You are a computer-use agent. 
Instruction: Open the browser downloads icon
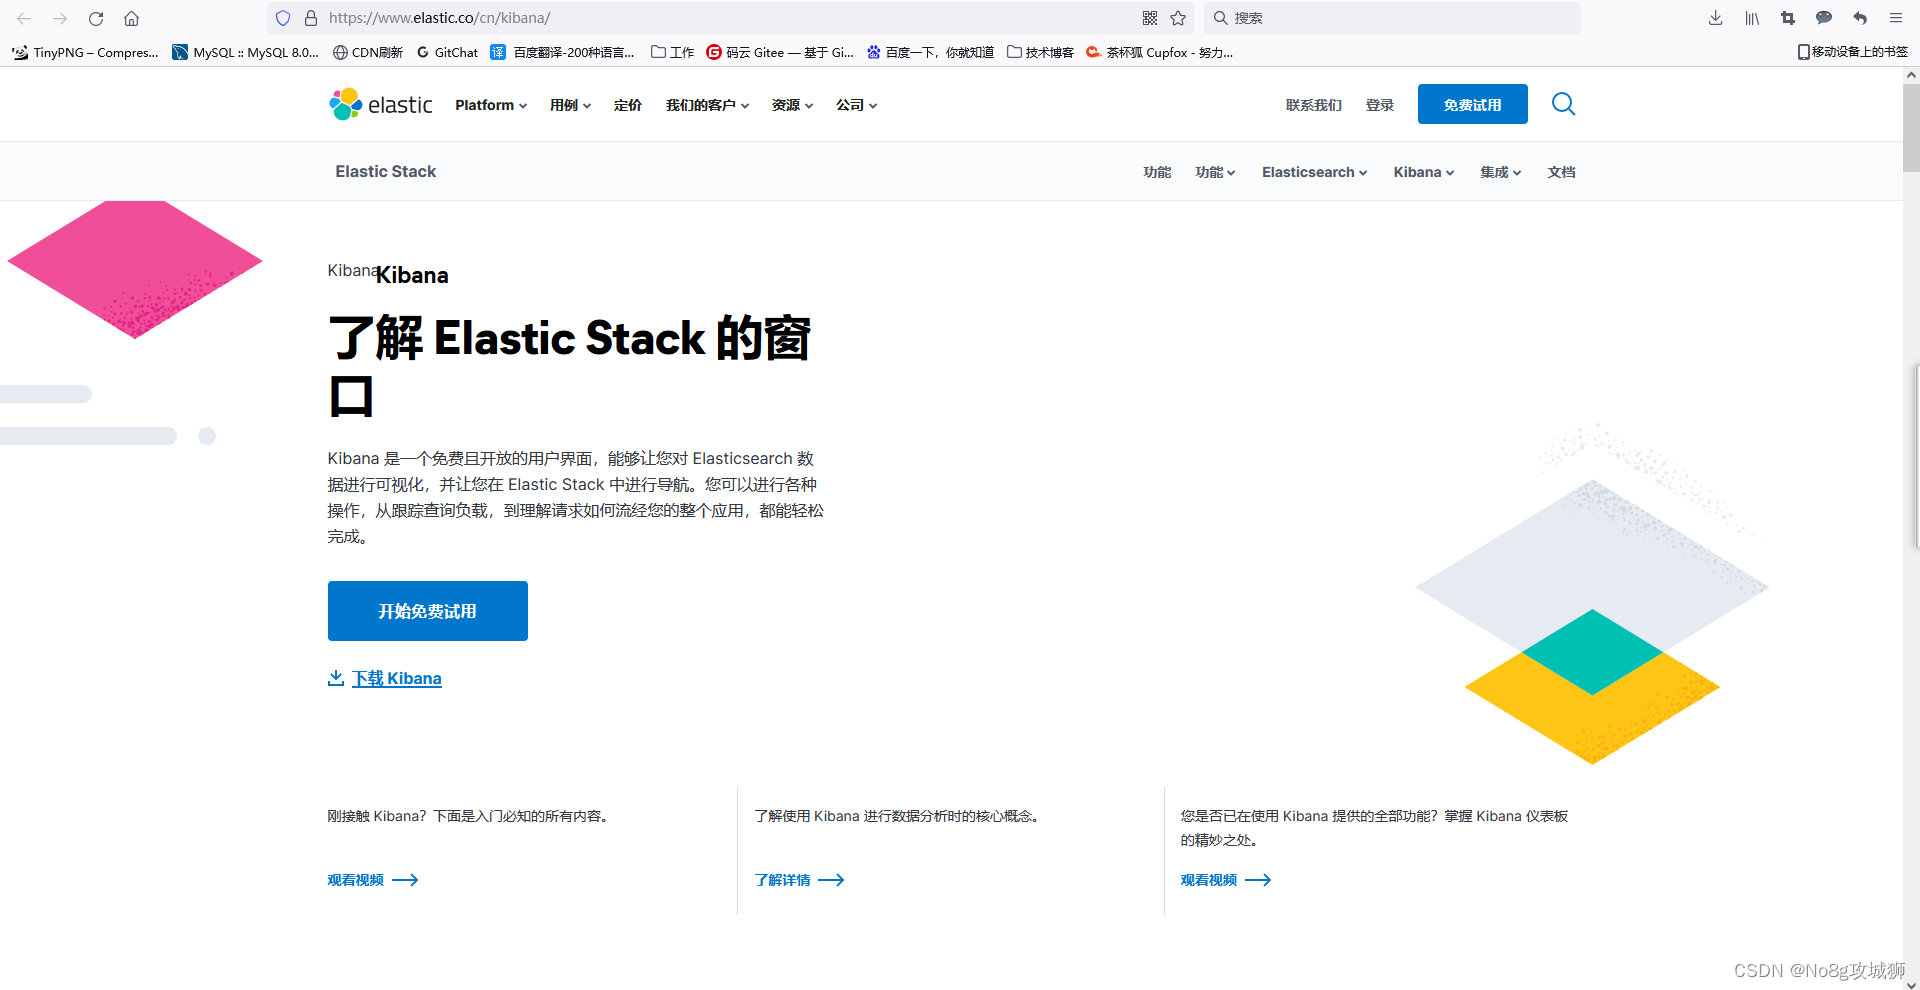pyautogui.click(x=1714, y=18)
